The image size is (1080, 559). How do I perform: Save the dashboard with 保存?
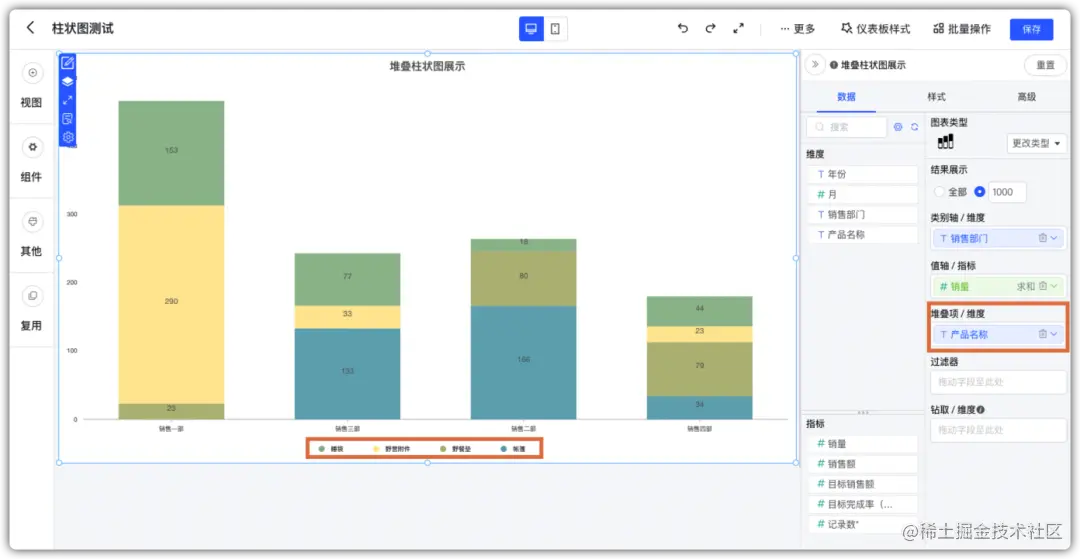pos(1031,29)
